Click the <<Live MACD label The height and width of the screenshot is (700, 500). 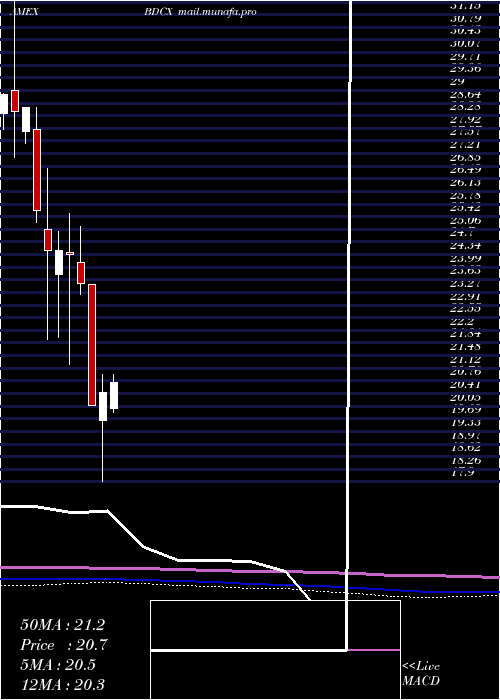point(421,674)
